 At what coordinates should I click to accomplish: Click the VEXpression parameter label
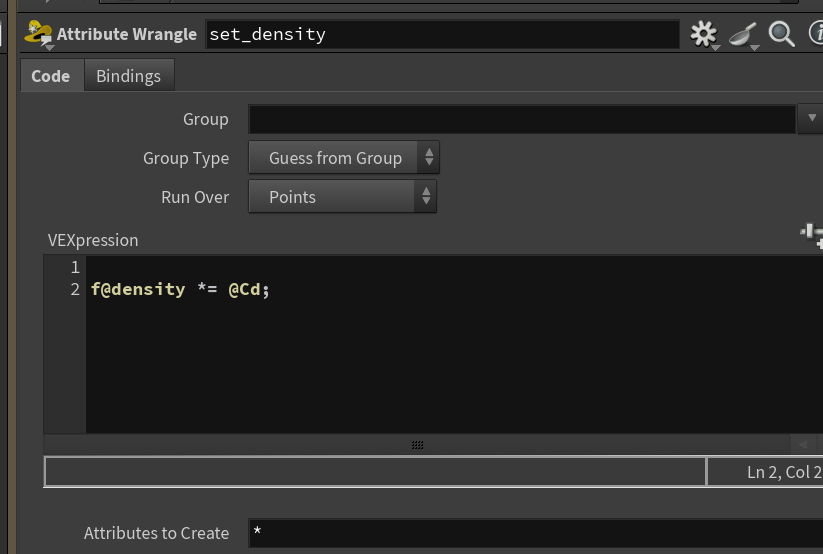(93, 240)
